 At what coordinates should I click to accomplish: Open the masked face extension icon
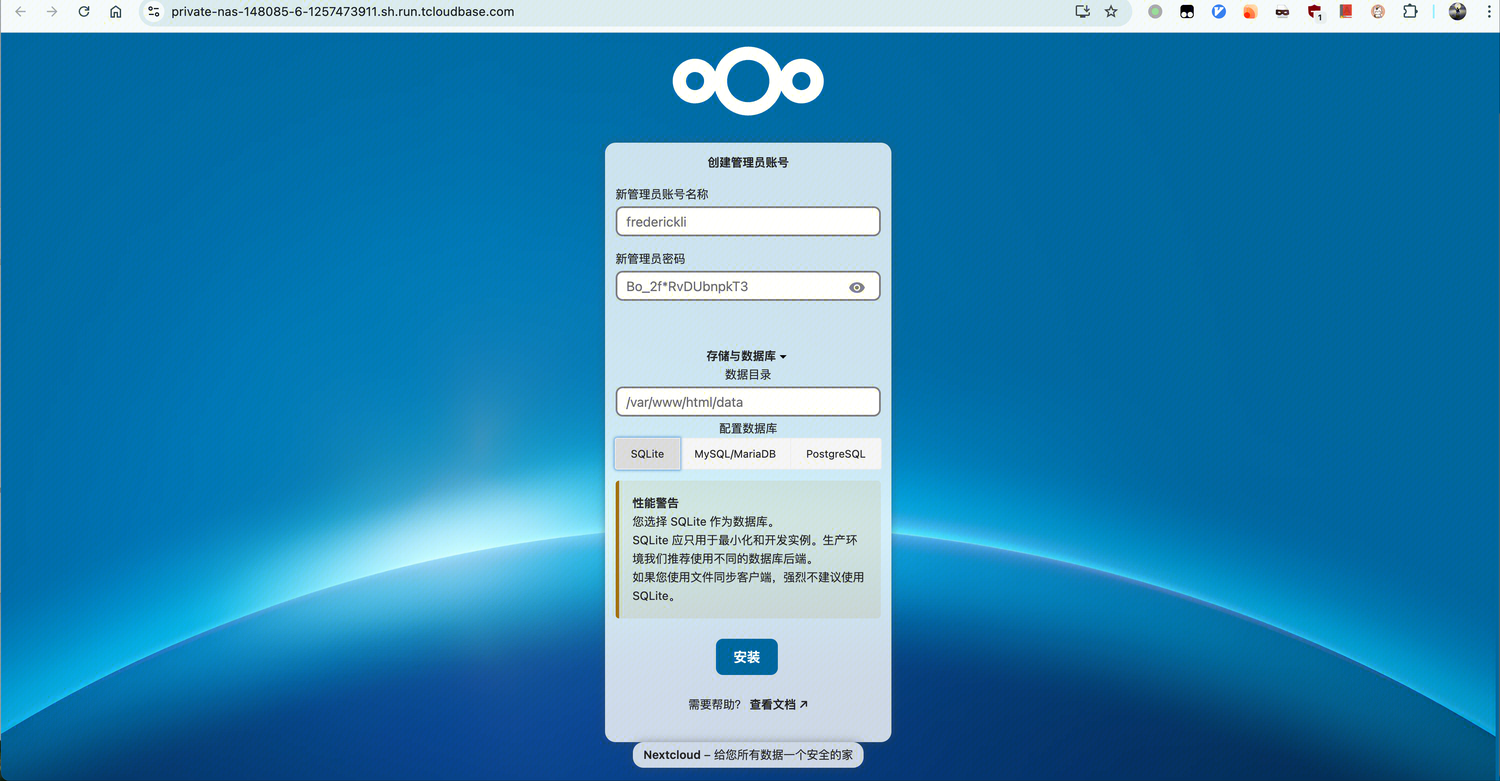pos(1282,12)
